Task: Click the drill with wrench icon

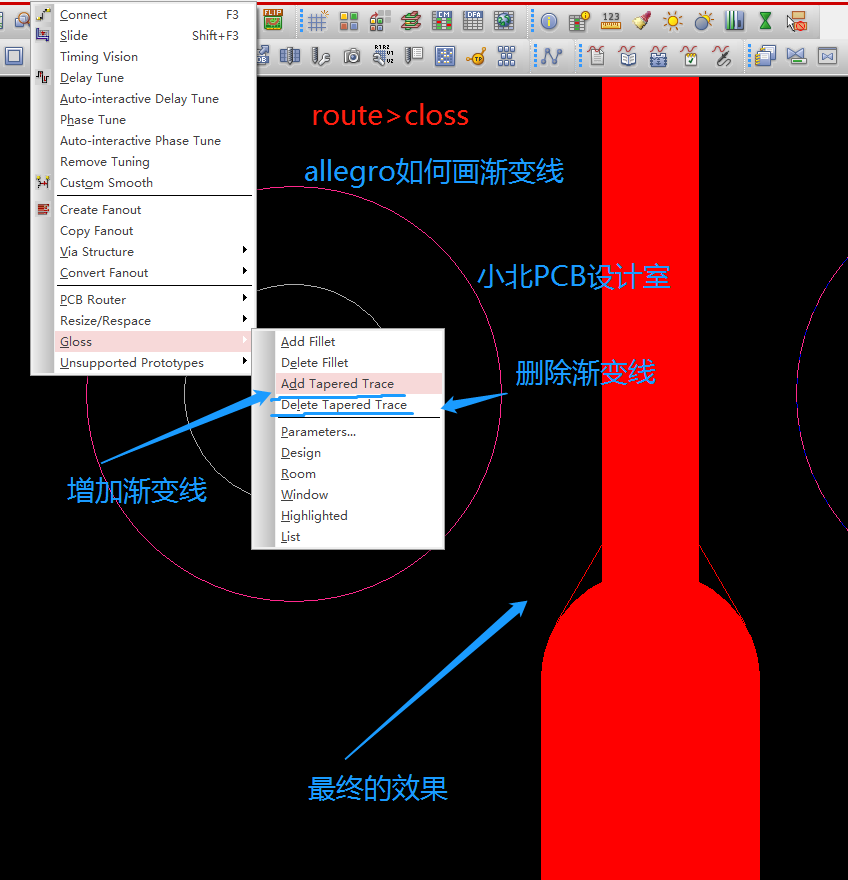Action: (x=321, y=56)
